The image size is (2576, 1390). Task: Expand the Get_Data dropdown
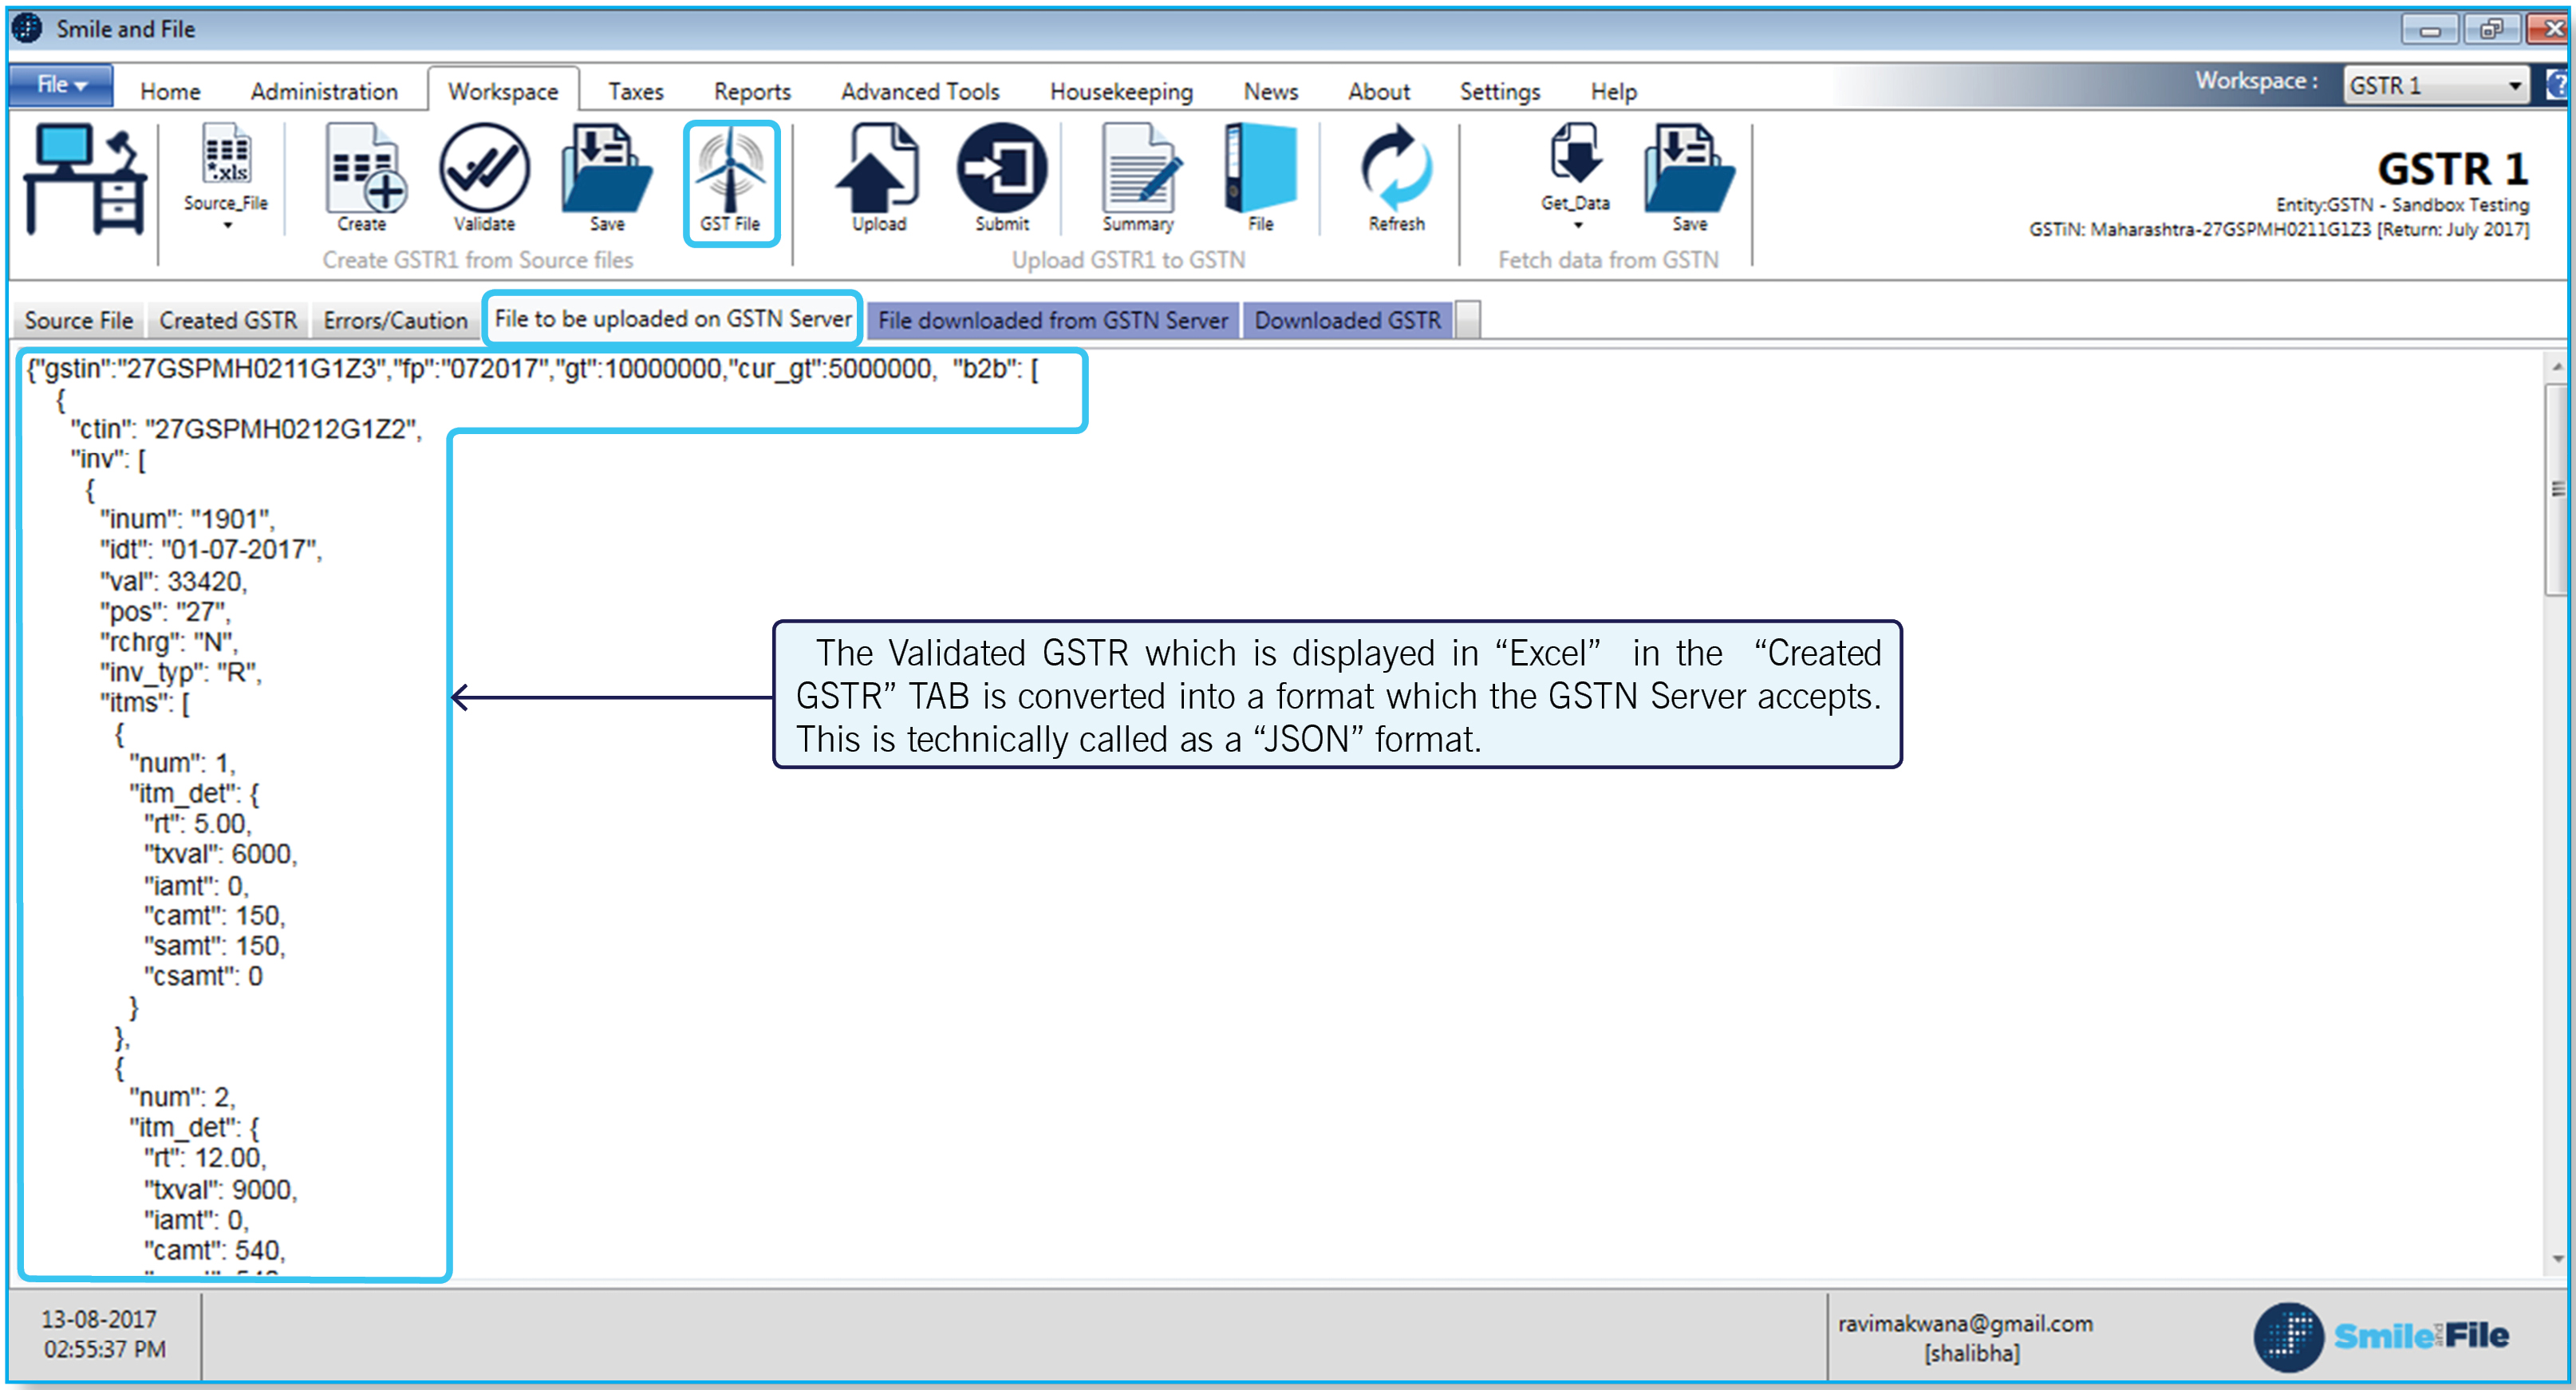1577,226
